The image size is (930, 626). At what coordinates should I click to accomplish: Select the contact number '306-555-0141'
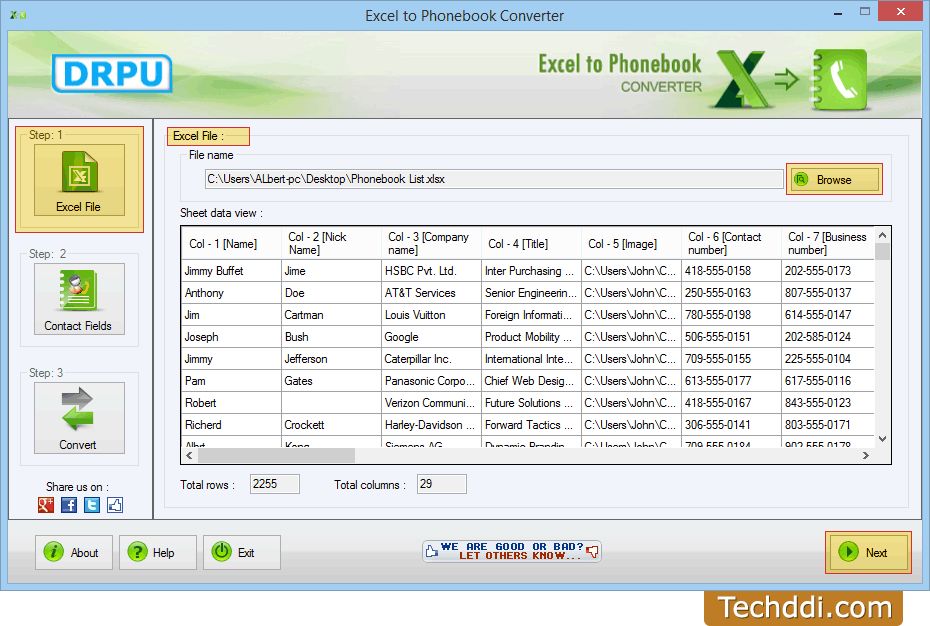[x=731, y=425]
